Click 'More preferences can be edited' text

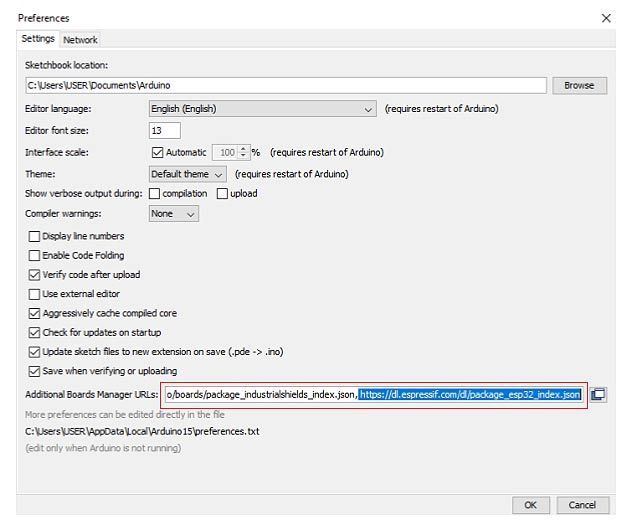coord(125,415)
